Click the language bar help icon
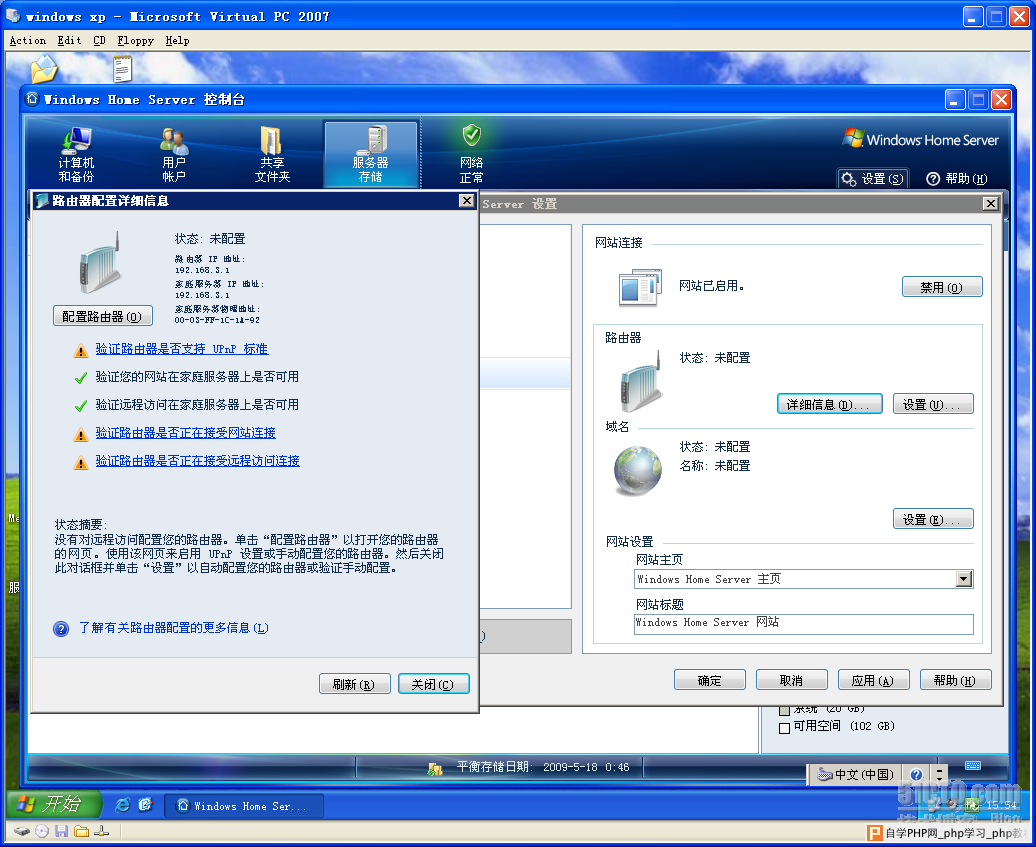This screenshot has width=1036, height=847. (x=916, y=774)
